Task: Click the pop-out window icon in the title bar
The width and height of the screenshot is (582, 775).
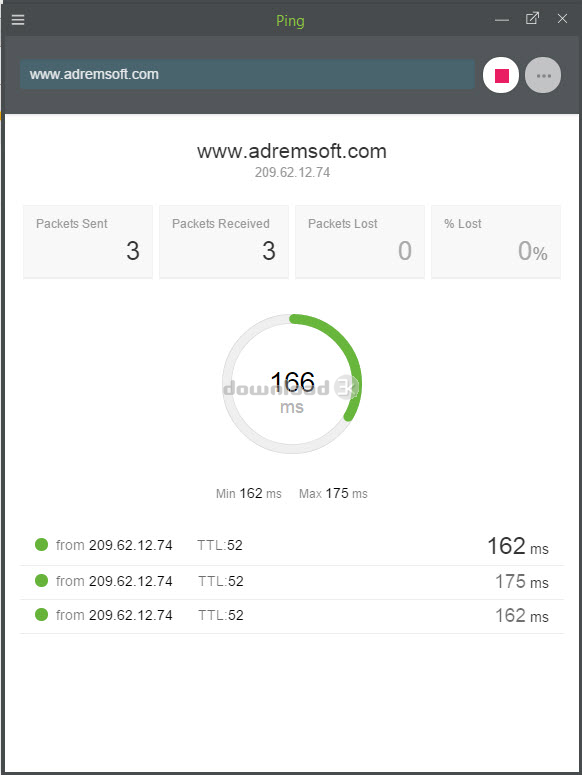Action: [532, 19]
